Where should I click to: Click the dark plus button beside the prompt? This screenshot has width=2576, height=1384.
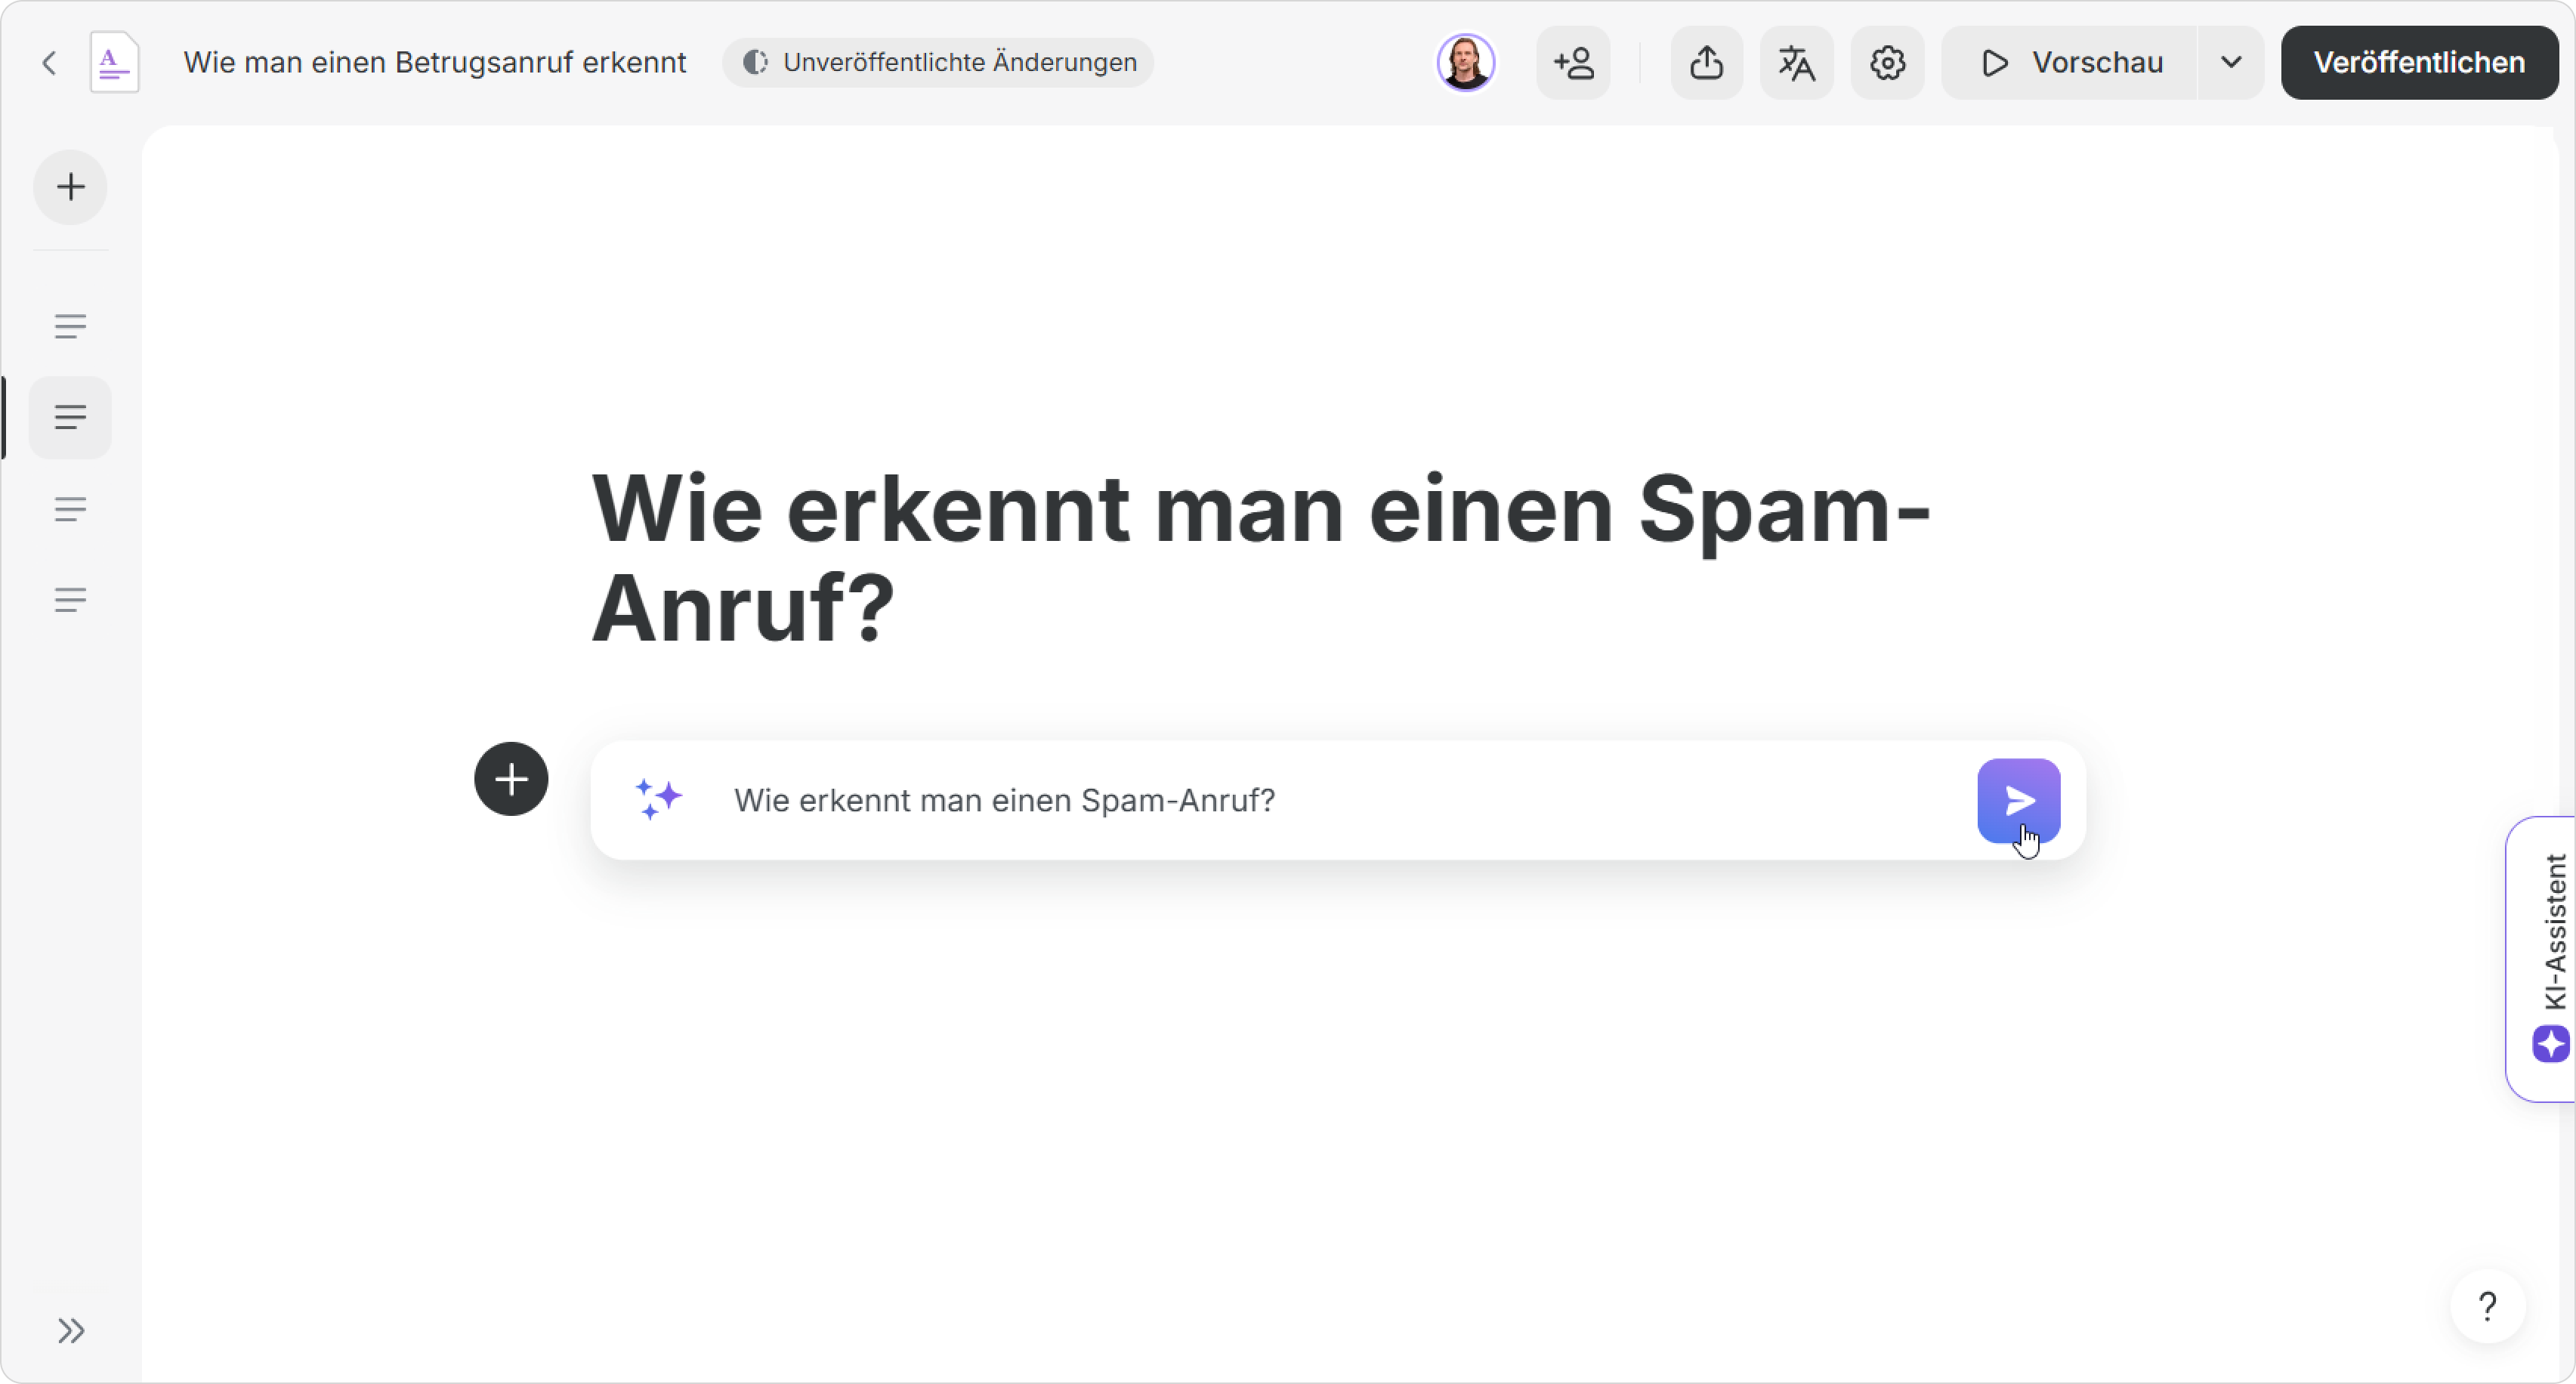[x=511, y=779]
